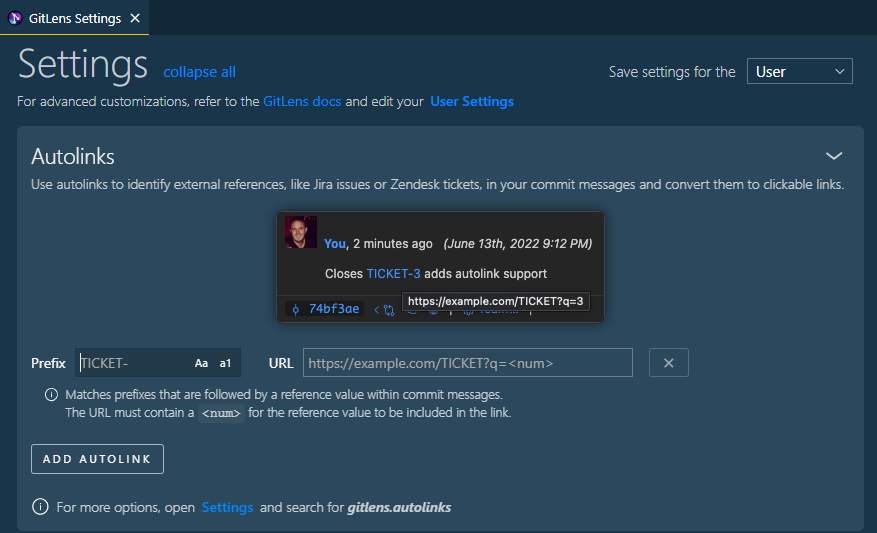Viewport: 877px width, 533px height.
Task: Click the TICKET-3 autolink in commit message
Action: click(x=393, y=273)
